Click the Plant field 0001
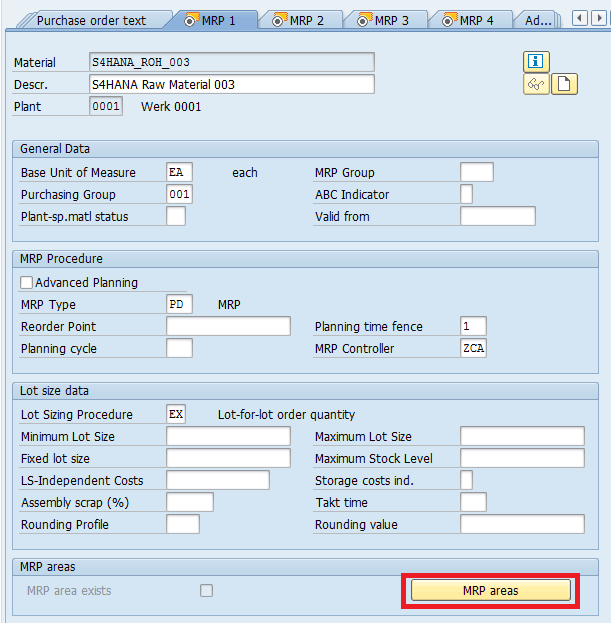Screen dimensions: 611x623 [x=106, y=106]
